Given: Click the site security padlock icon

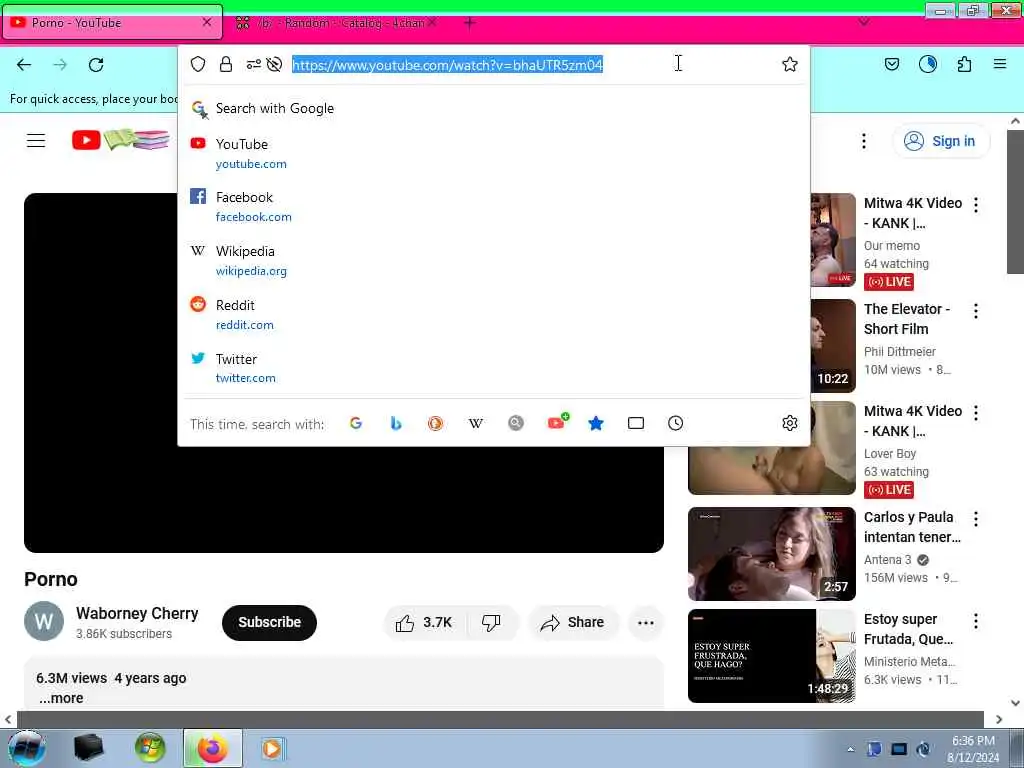Looking at the screenshot, I should pyautogui.click(x=226, y=64).
